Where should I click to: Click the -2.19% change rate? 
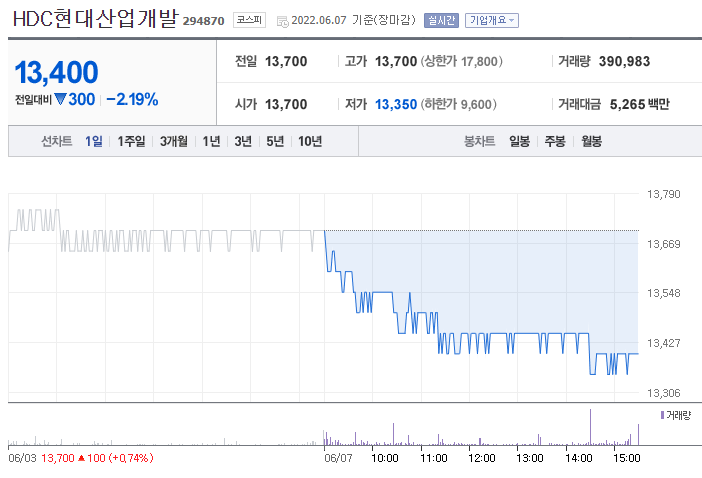132,99
